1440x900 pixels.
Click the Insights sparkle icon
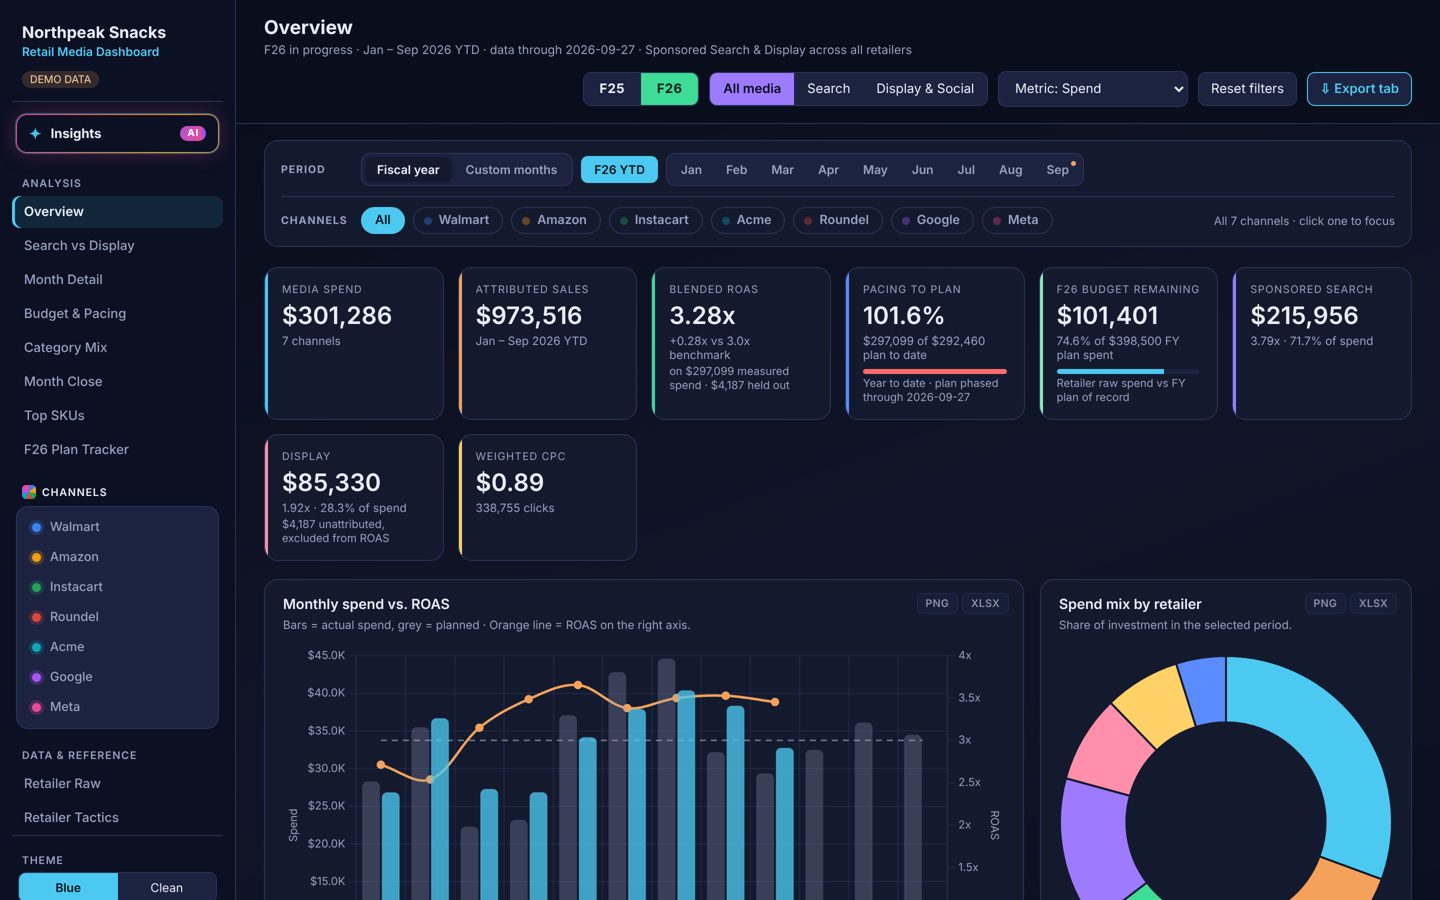(x=35, y=133)
